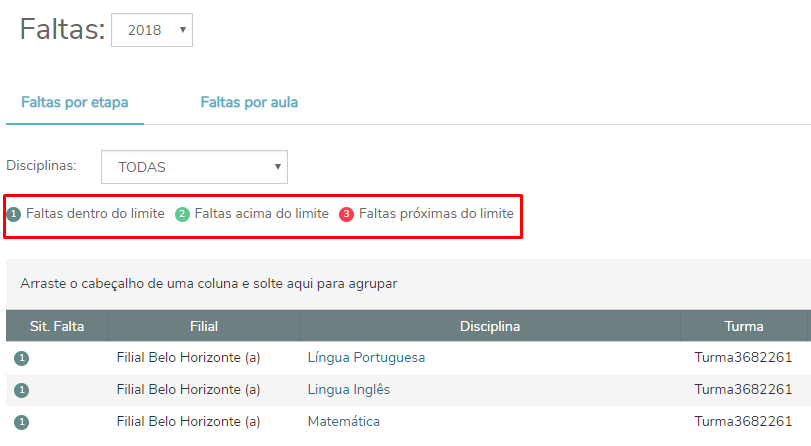Image resolution: width=811 pixels, height=446 pixels.
Task: Switch to Faltas por aula tab
Action: (x=249, y=102)
